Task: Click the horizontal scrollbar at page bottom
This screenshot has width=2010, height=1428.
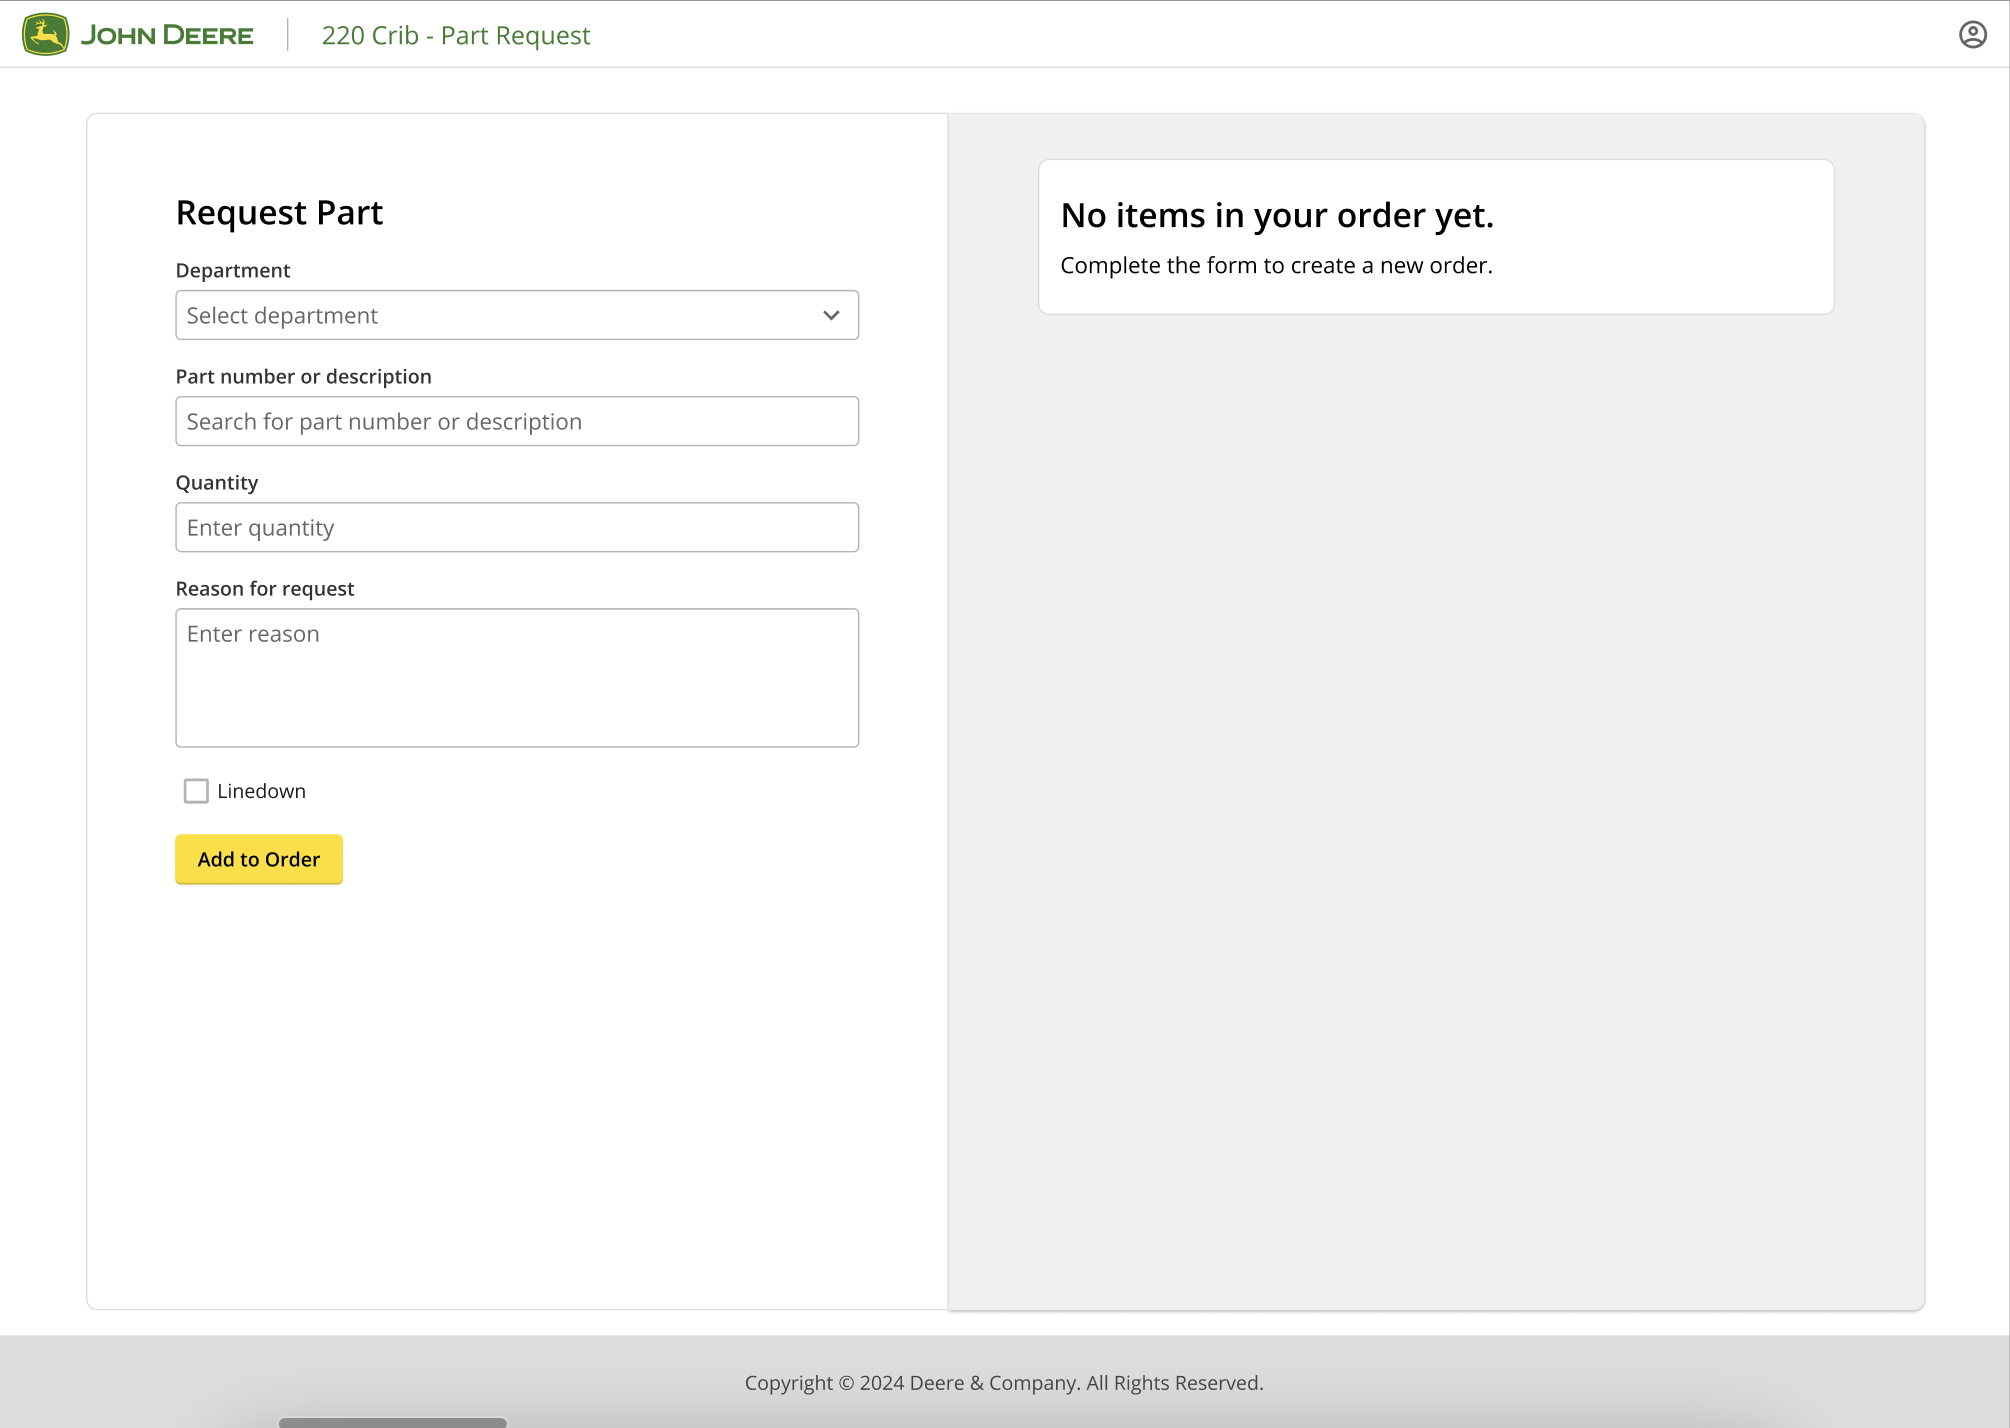Action: pos(393,1422)
